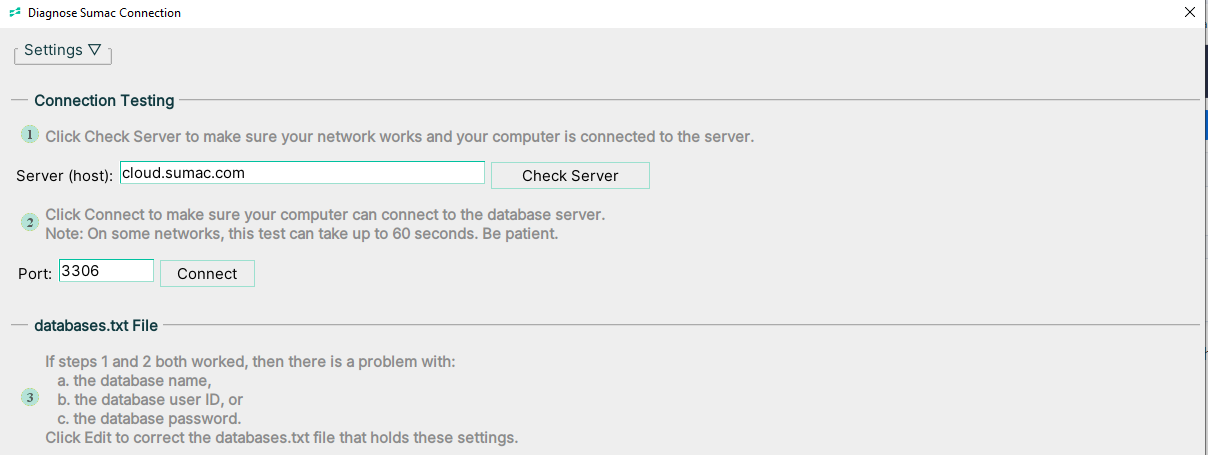Click the databases.txt File heading
Viewport: 1208px width, 455px height.
pos(96,324)
